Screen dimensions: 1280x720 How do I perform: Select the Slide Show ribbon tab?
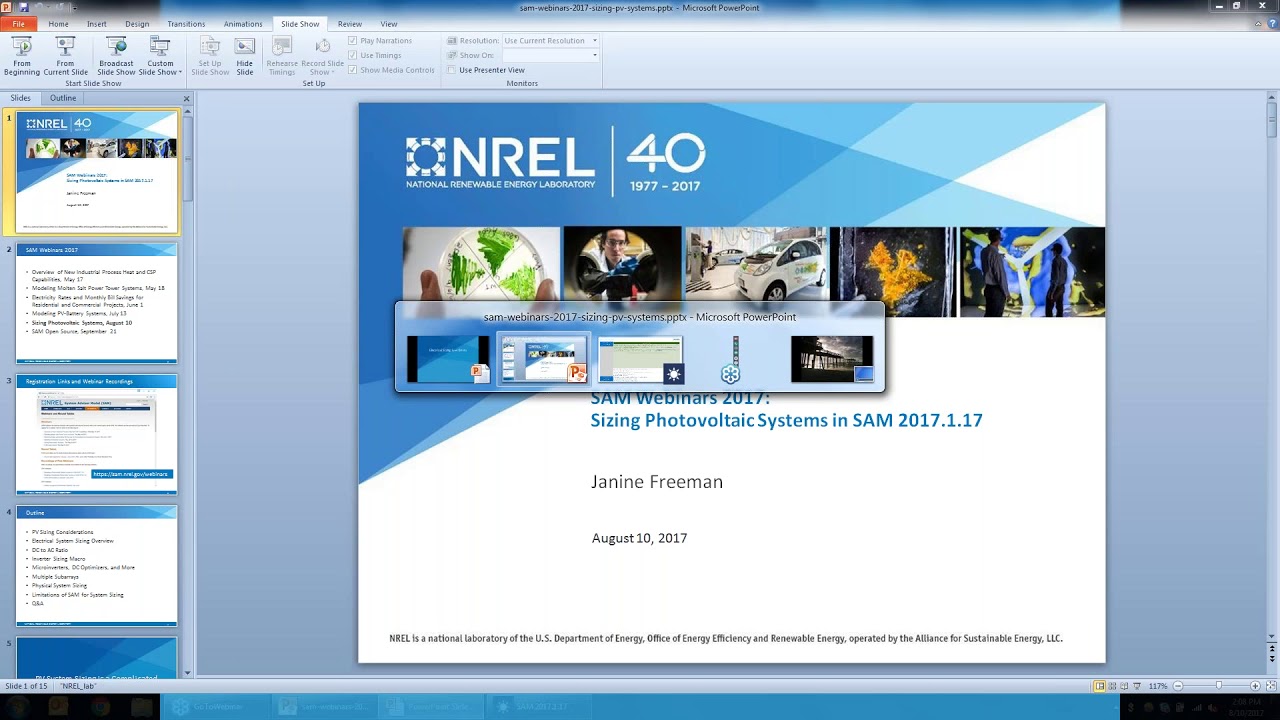point(300,24)
